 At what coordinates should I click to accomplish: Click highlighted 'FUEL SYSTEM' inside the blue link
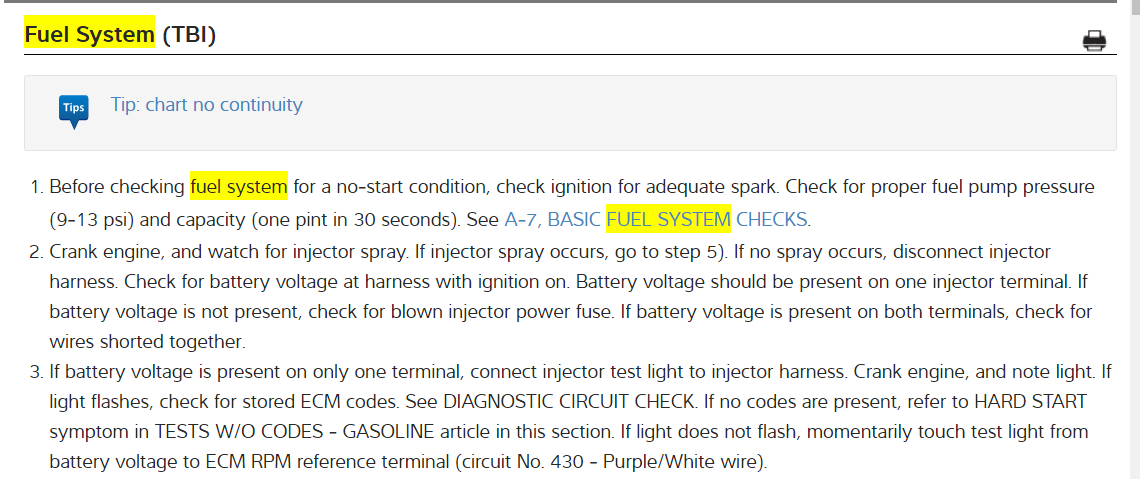[668, 219]
